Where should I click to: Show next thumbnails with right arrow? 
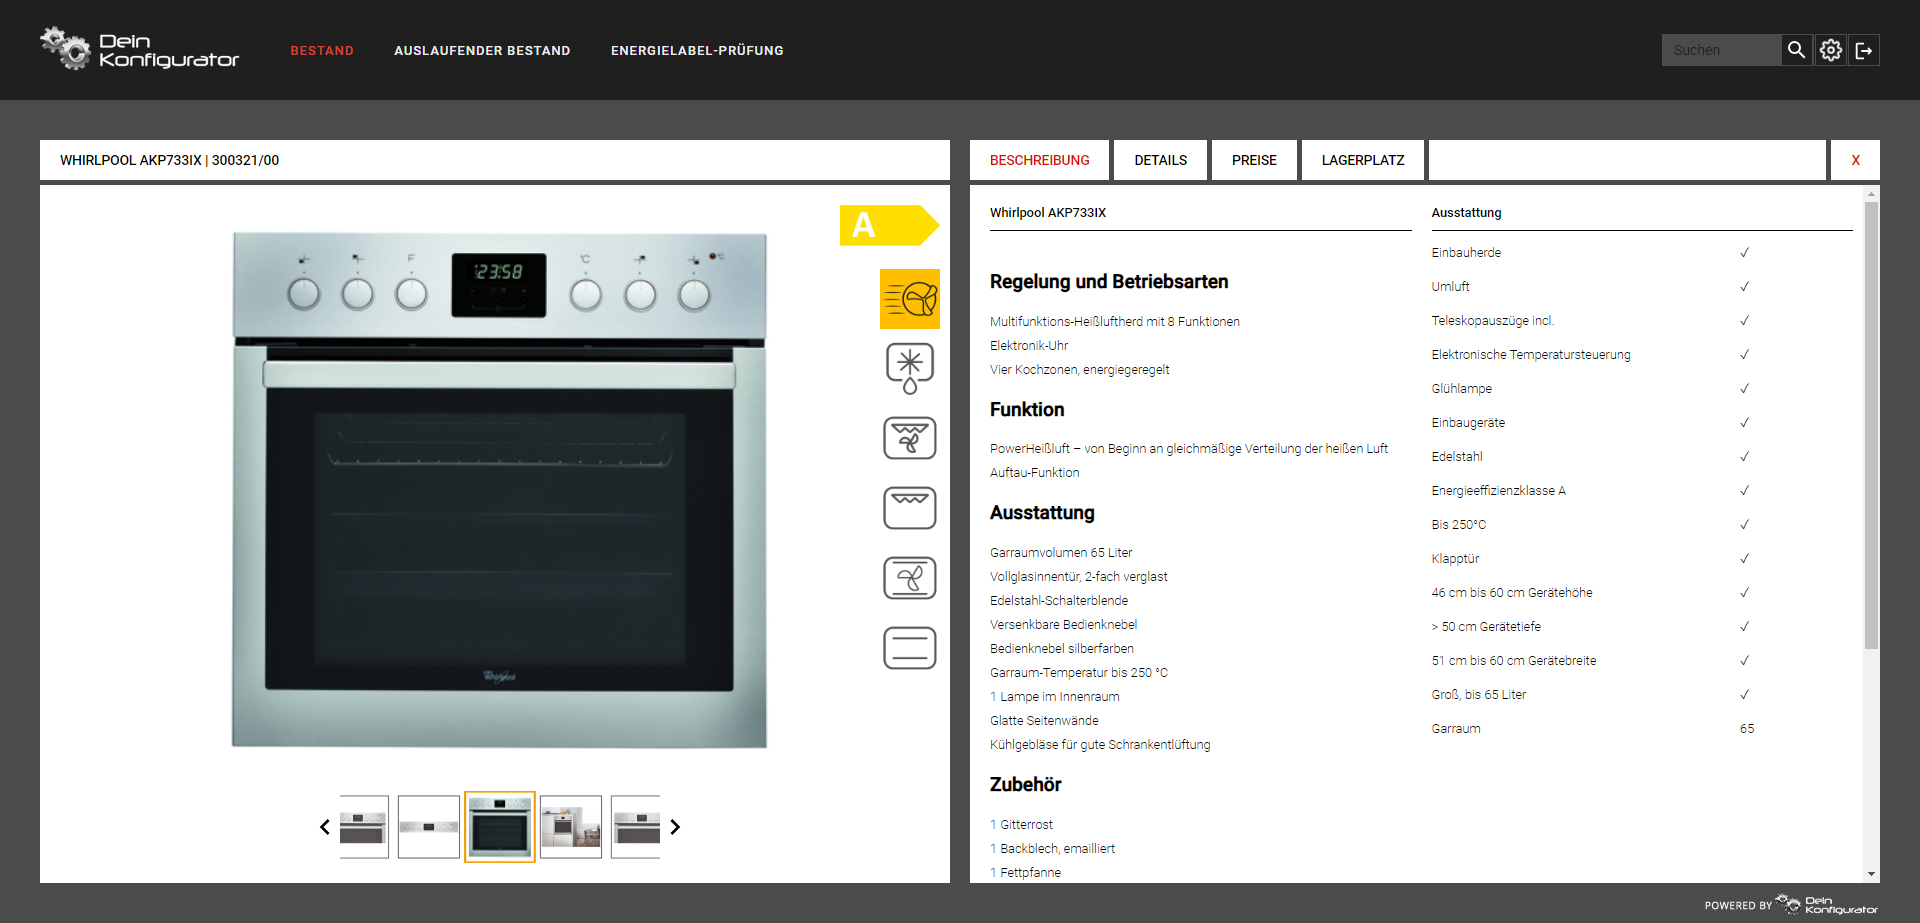pyautogui.click(x=675, y=827)
